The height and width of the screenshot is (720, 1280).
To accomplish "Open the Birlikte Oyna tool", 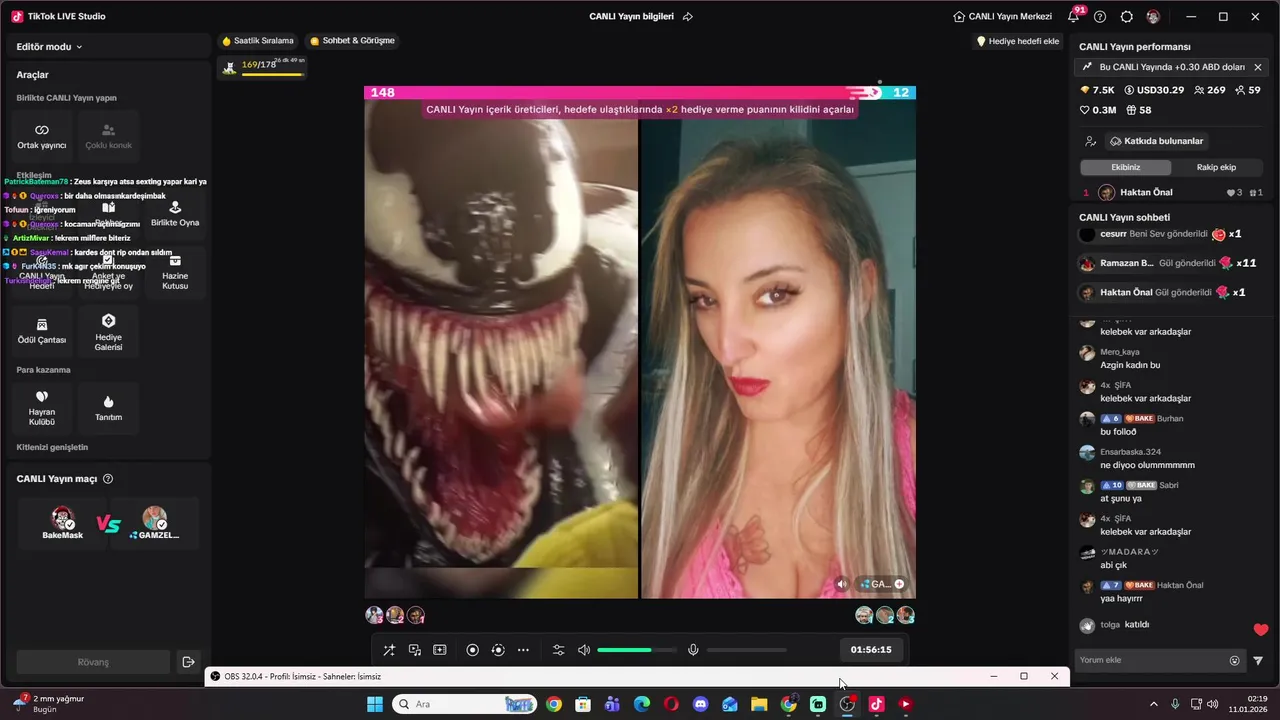I will (x=175, y=214).
